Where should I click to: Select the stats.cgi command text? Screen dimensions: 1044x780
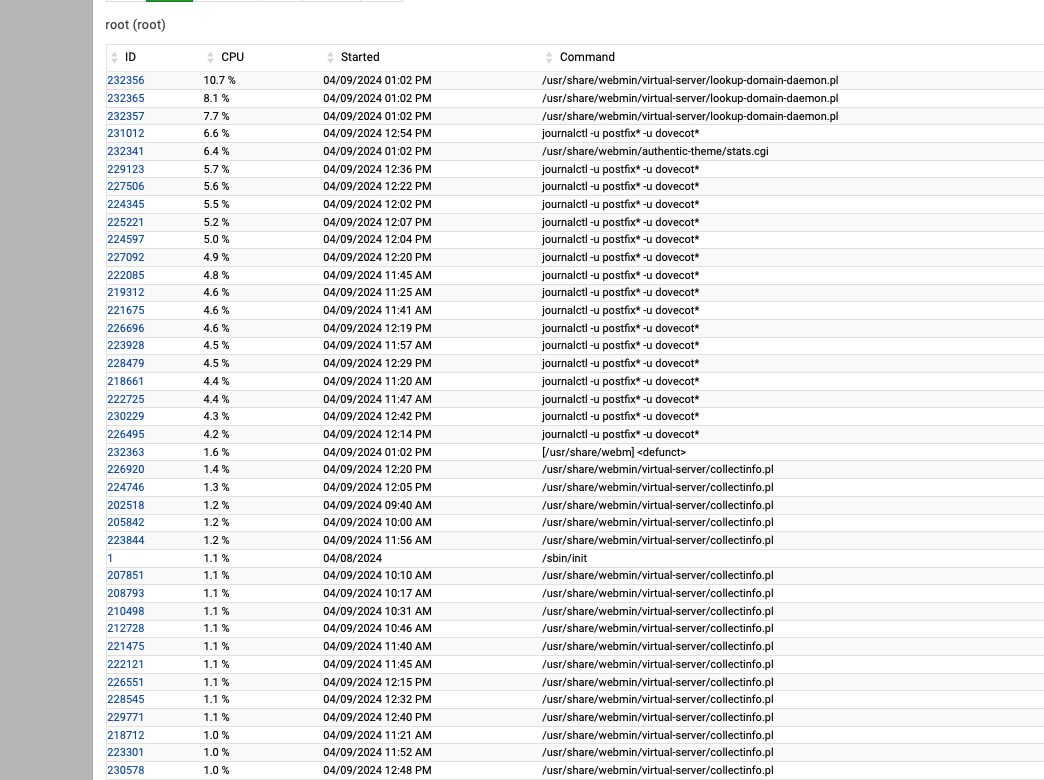[x=655, y=151]
